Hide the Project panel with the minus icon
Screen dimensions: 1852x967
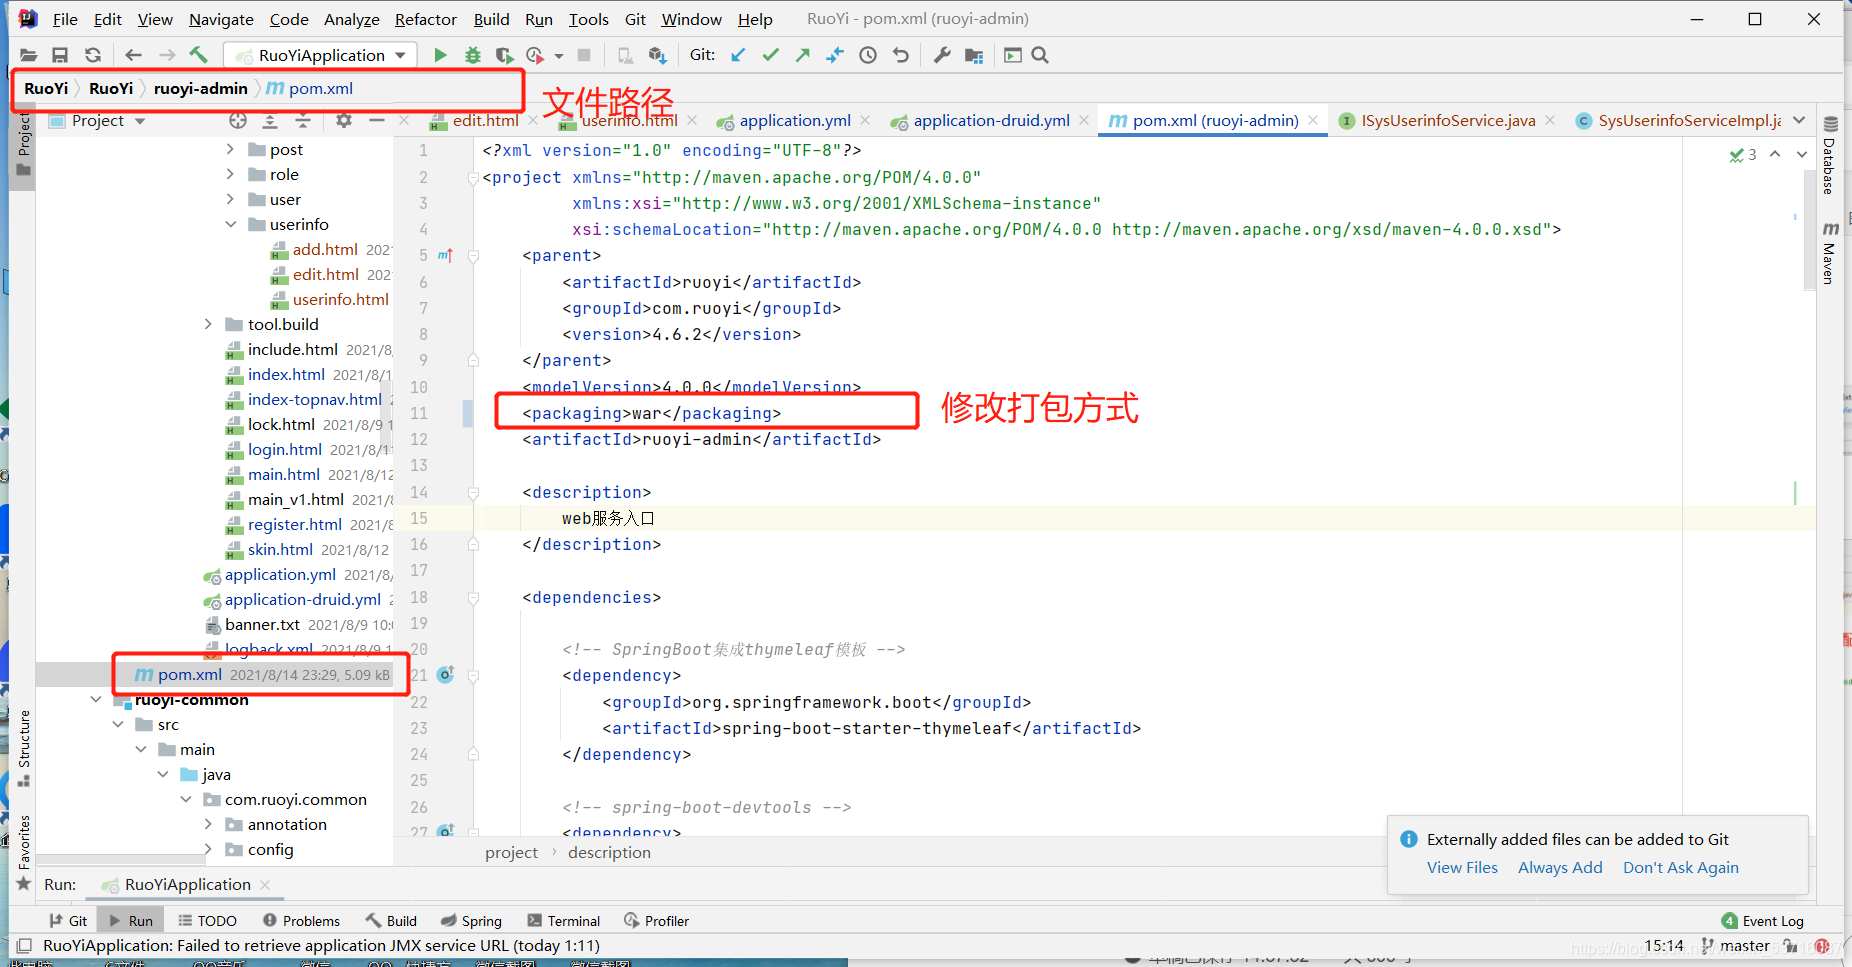376,121
